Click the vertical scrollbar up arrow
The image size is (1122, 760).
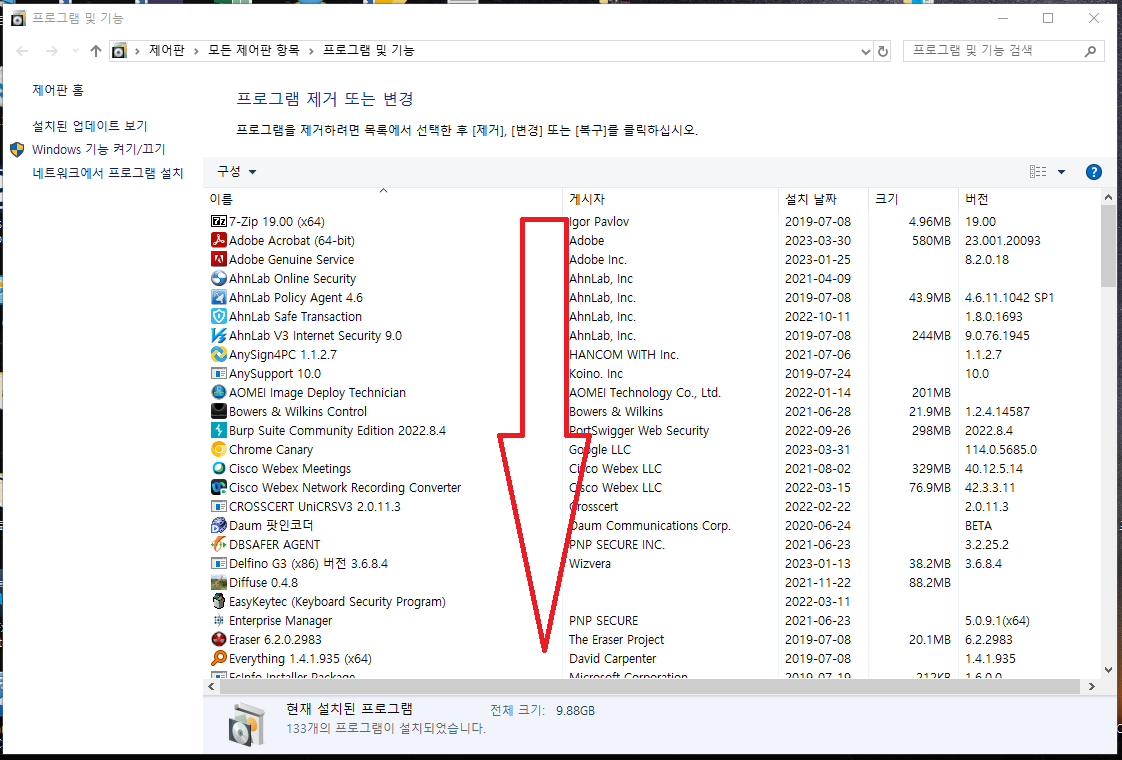click(1108, 197)
